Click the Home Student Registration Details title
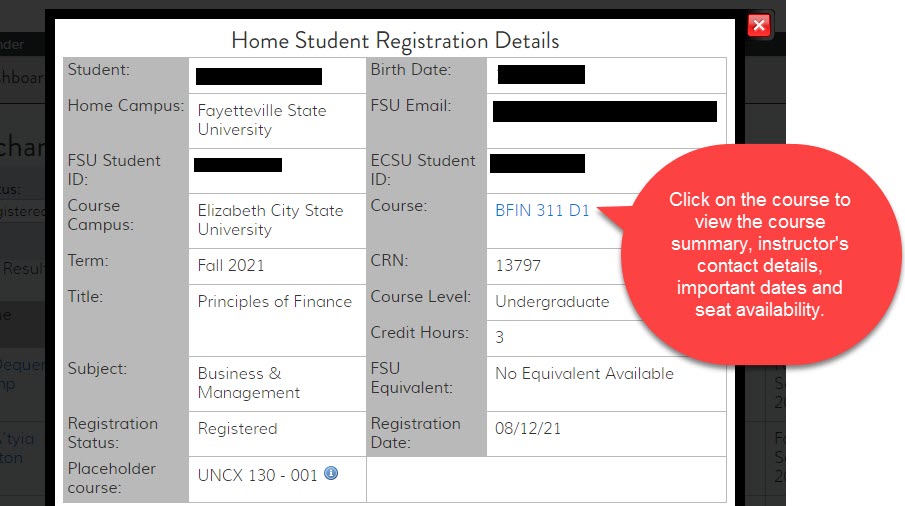This screenshot has height=506, width=905. point(395,41)
